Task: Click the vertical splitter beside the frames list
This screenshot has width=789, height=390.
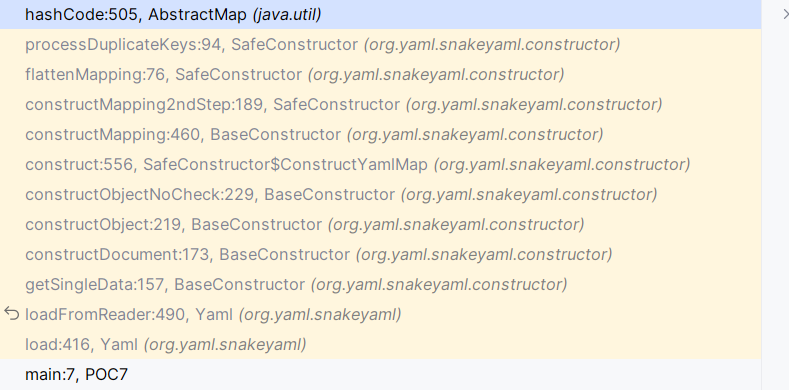Action: [762, 195]
